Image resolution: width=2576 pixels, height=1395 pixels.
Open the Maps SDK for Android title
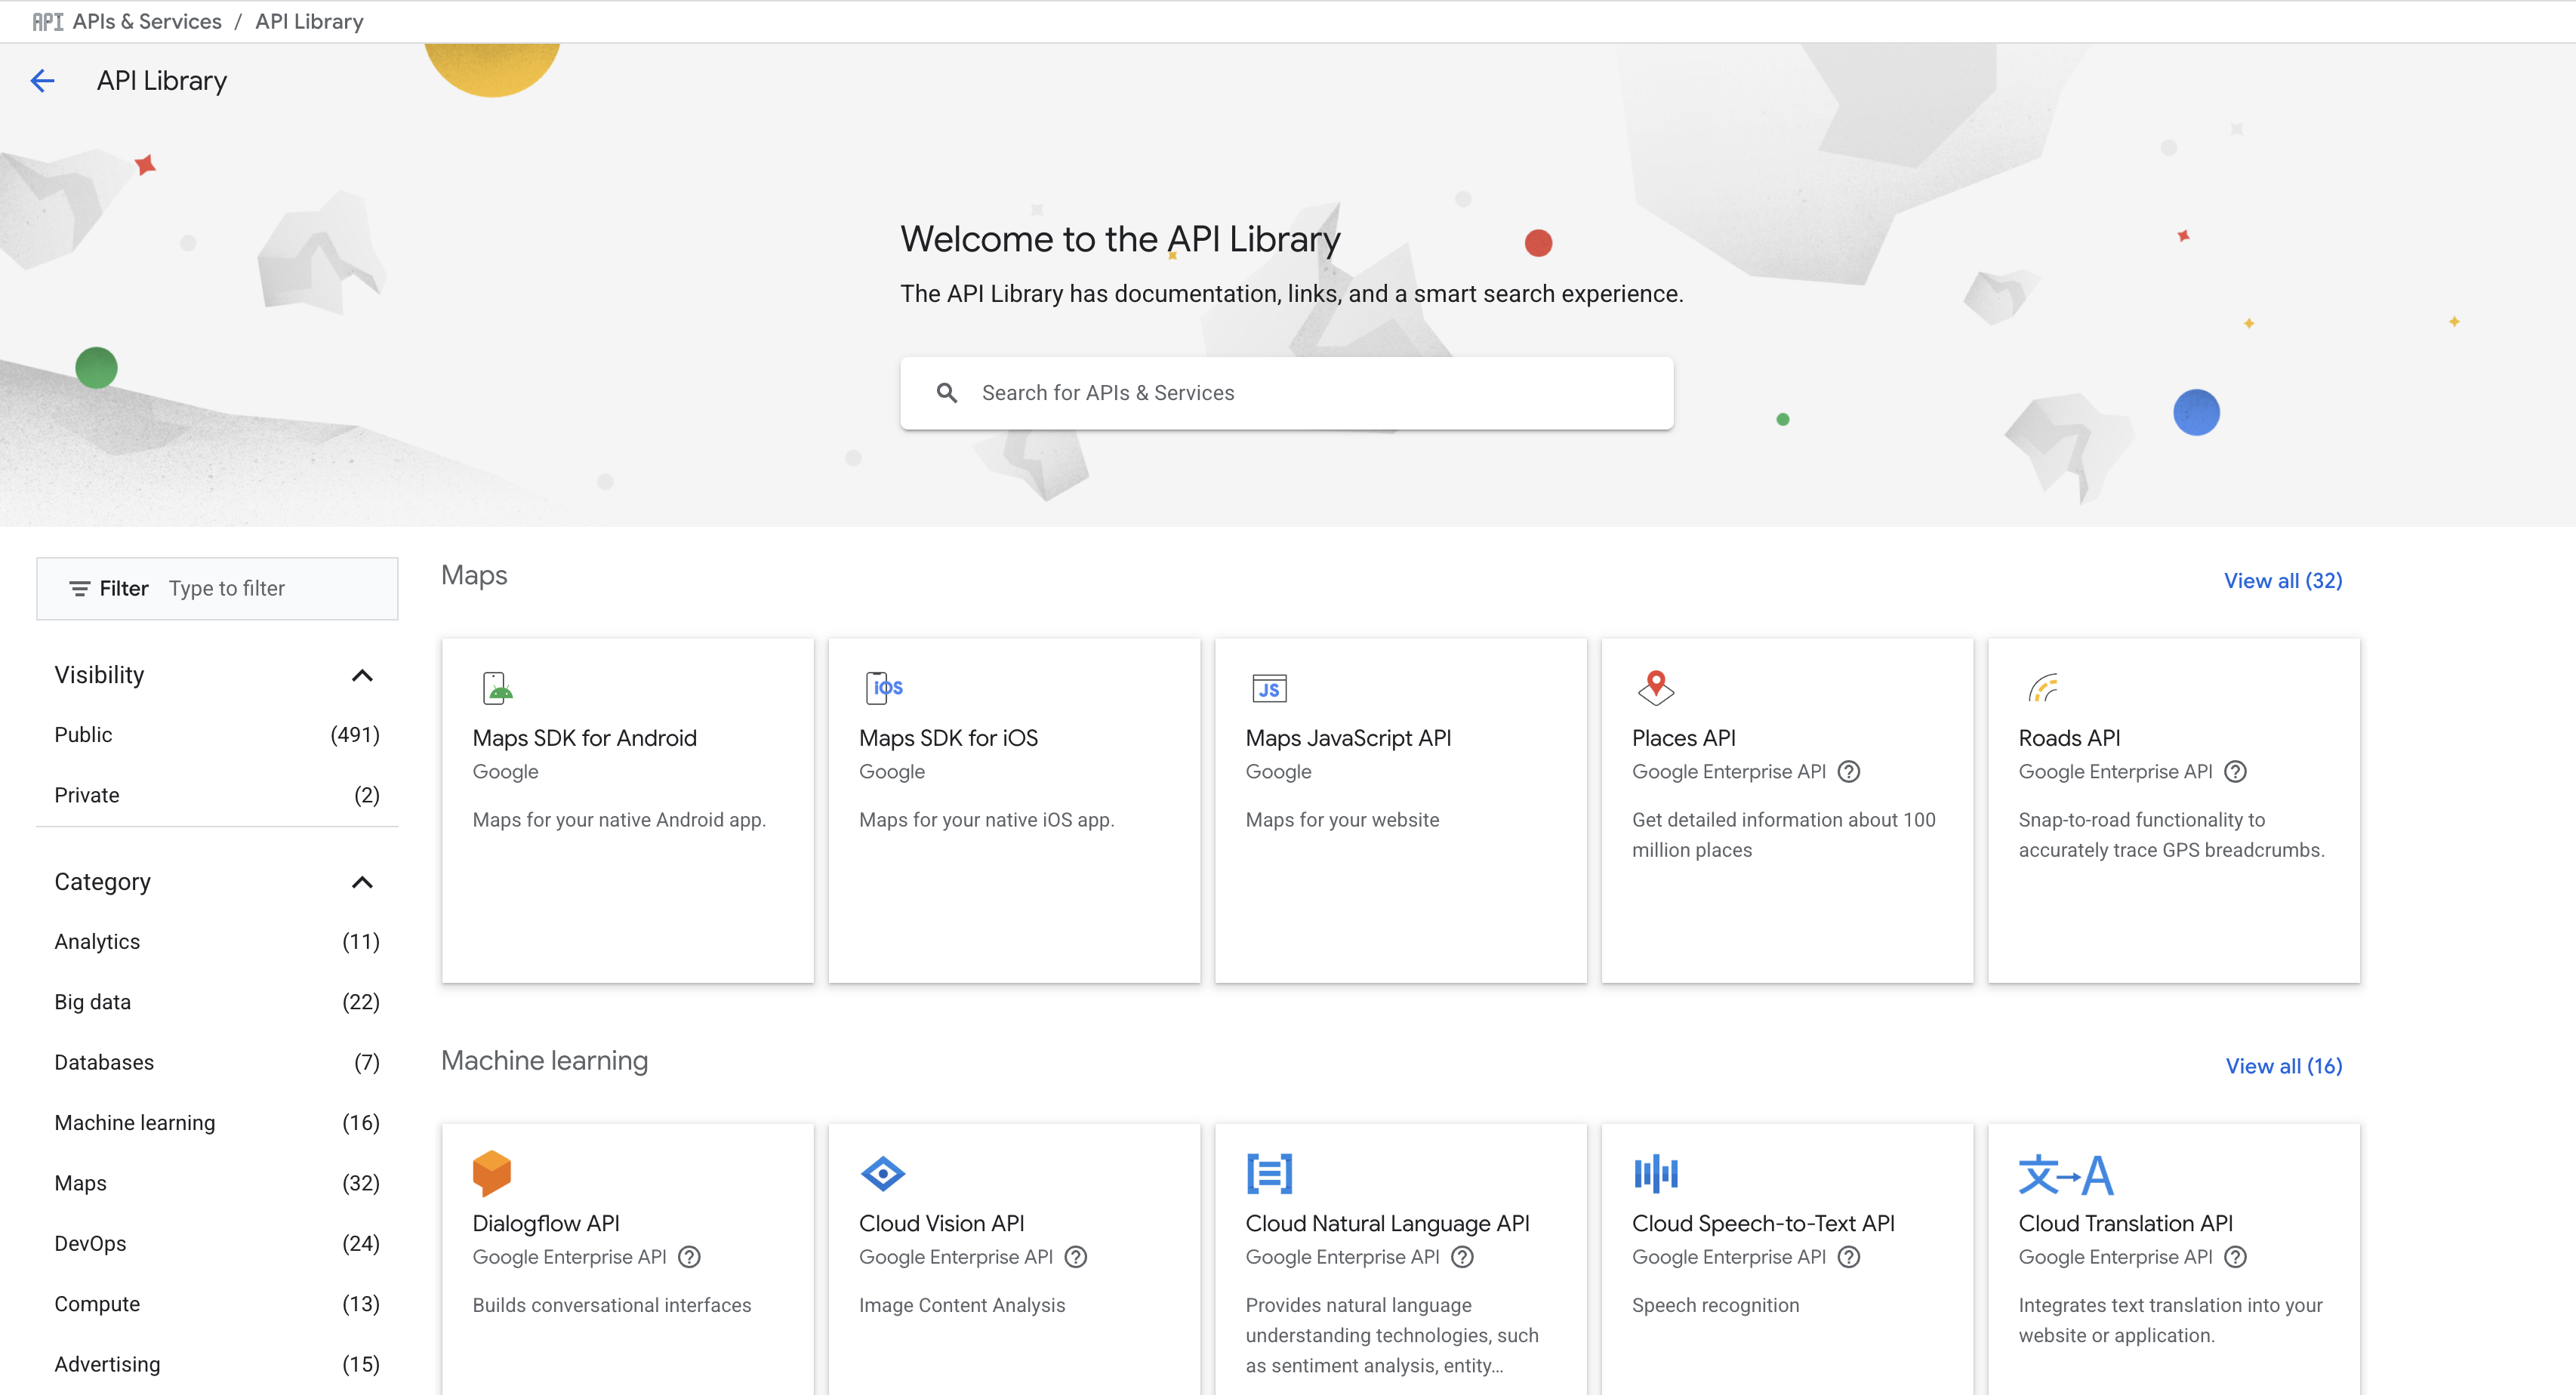point(584,738)
